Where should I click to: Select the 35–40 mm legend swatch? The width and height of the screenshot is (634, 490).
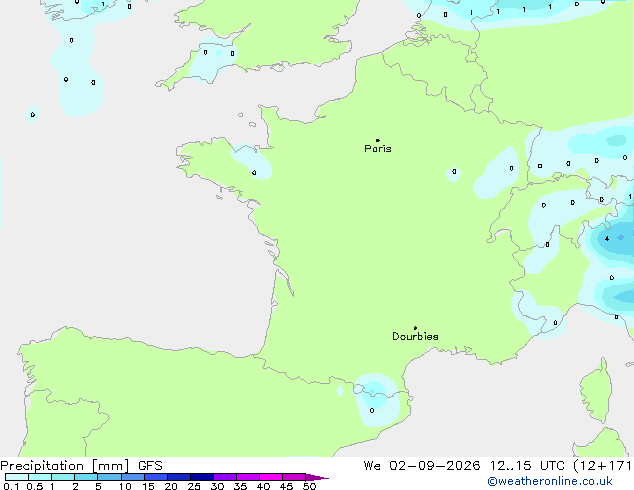point(248,477)
